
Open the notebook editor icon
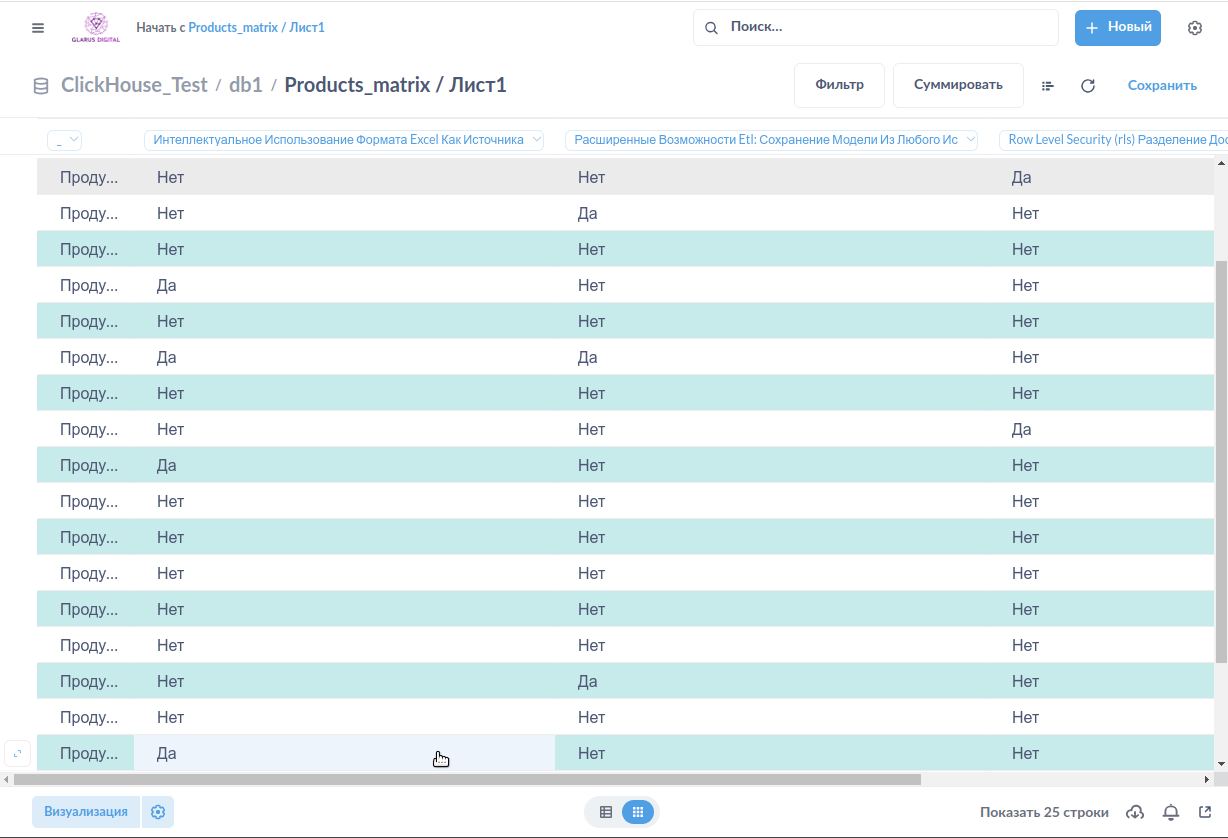(1048, 86)
